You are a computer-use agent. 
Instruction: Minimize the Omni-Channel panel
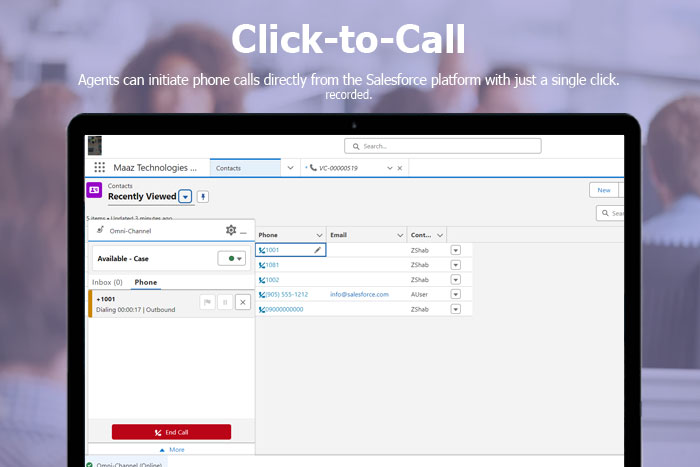pos(243,232)
